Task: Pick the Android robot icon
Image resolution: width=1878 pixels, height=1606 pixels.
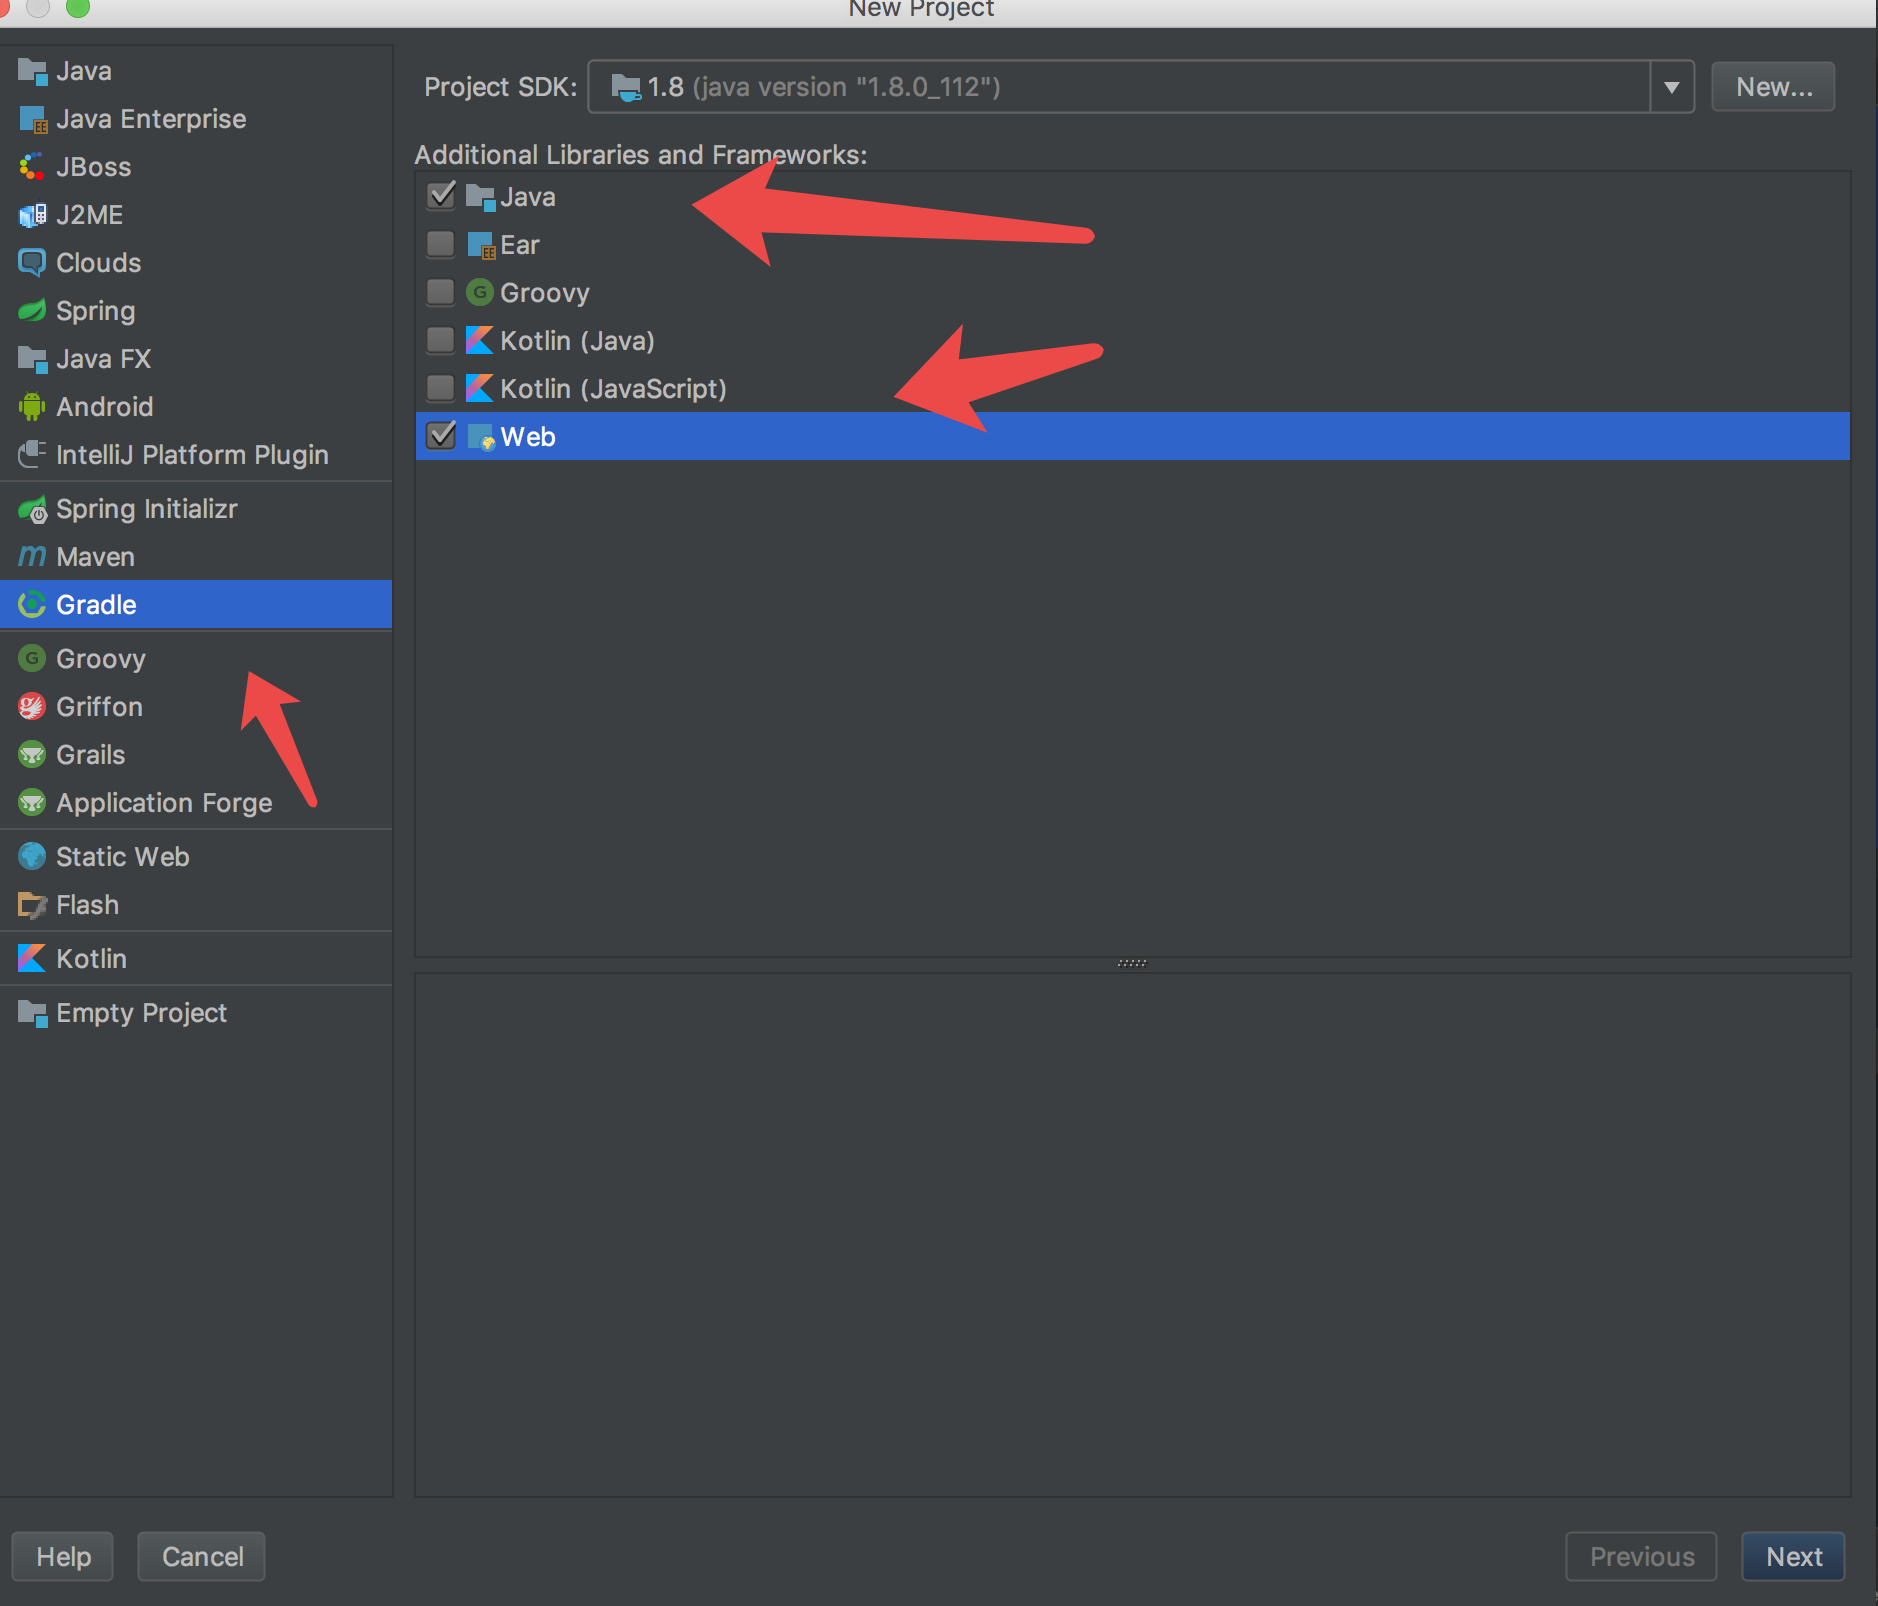Action: pyautogui.click(x=32, y=407)
